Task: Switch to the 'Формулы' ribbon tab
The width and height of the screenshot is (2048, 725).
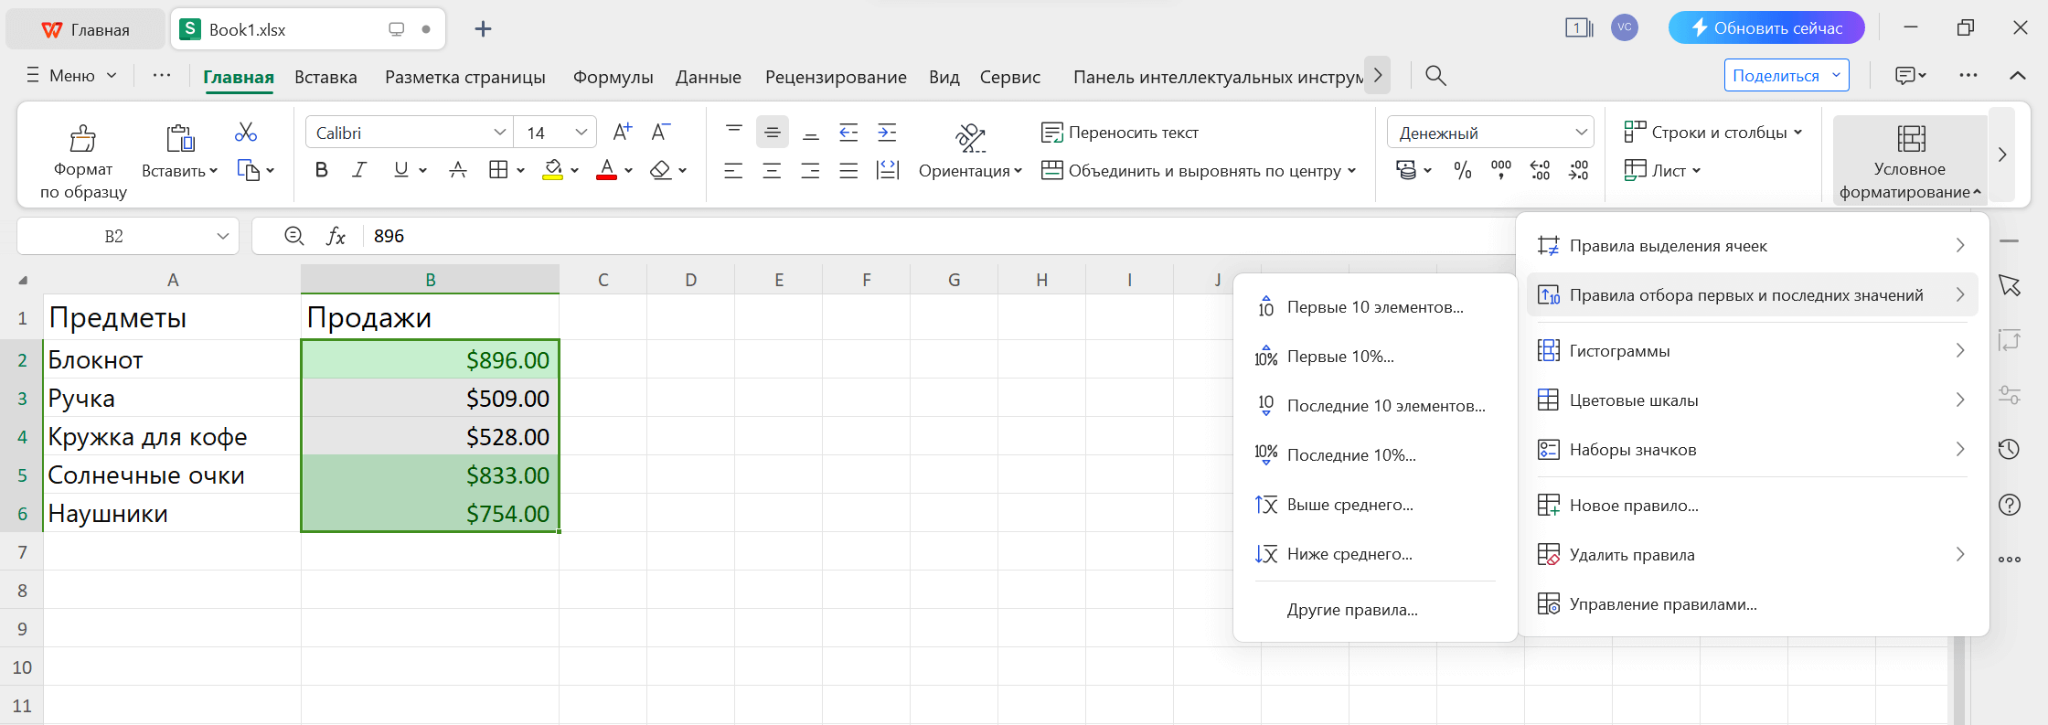Action: [x=612, y=77]
